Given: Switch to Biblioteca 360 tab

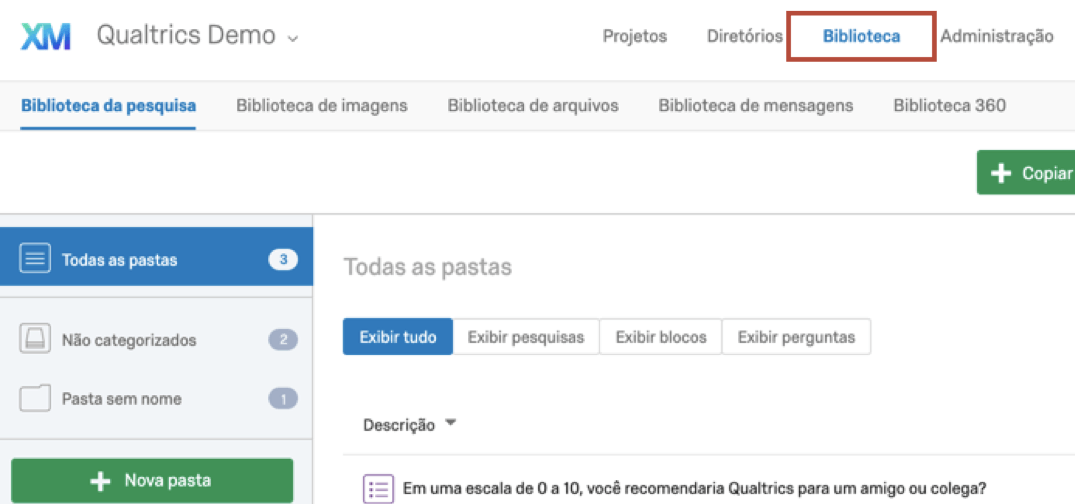Looking at the screenshot, I should coord(950,106).
